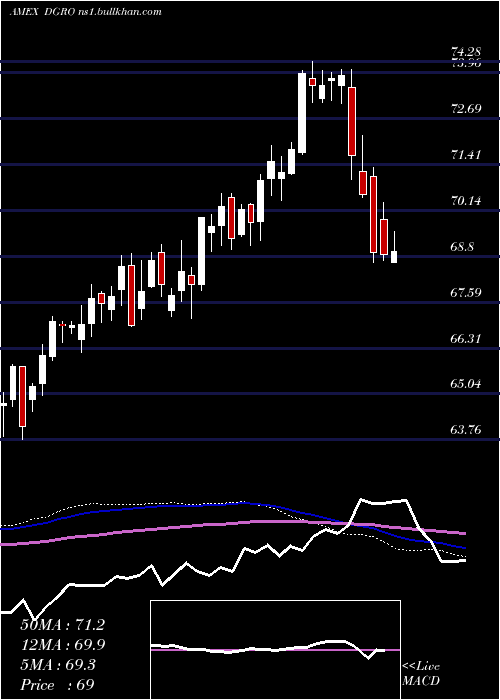Click the 74.28 price level label
Screen dimensions: 500x700
click(466, 52)
